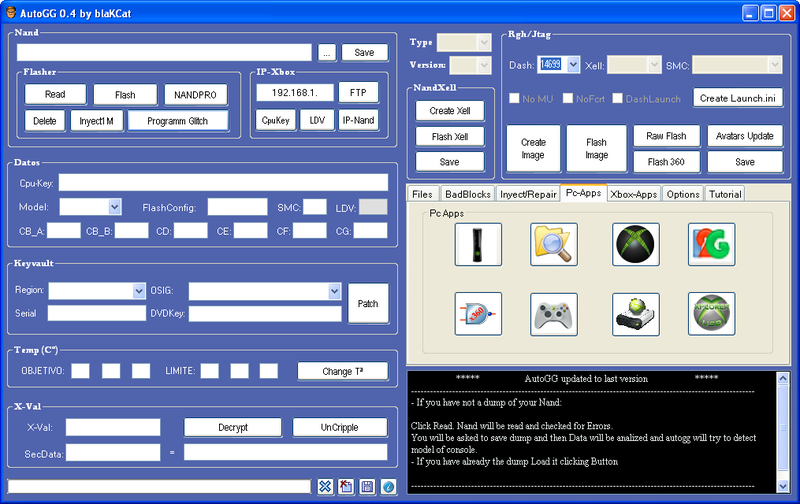Select the Xbox-Apps tab

point(634,194)
